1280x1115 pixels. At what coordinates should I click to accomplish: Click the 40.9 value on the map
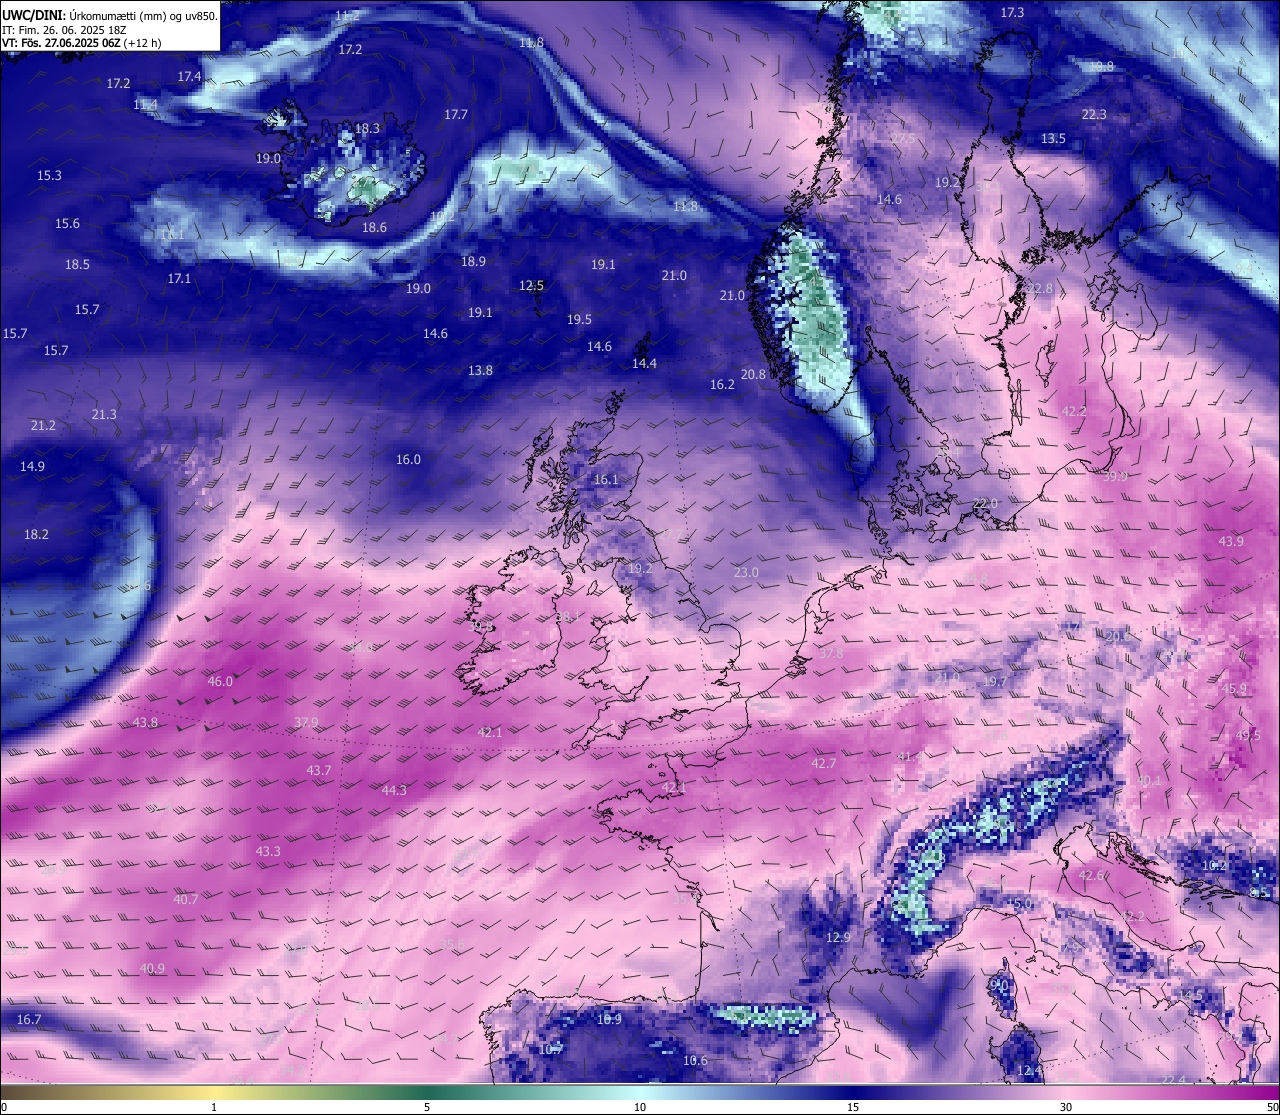point(152,968)
